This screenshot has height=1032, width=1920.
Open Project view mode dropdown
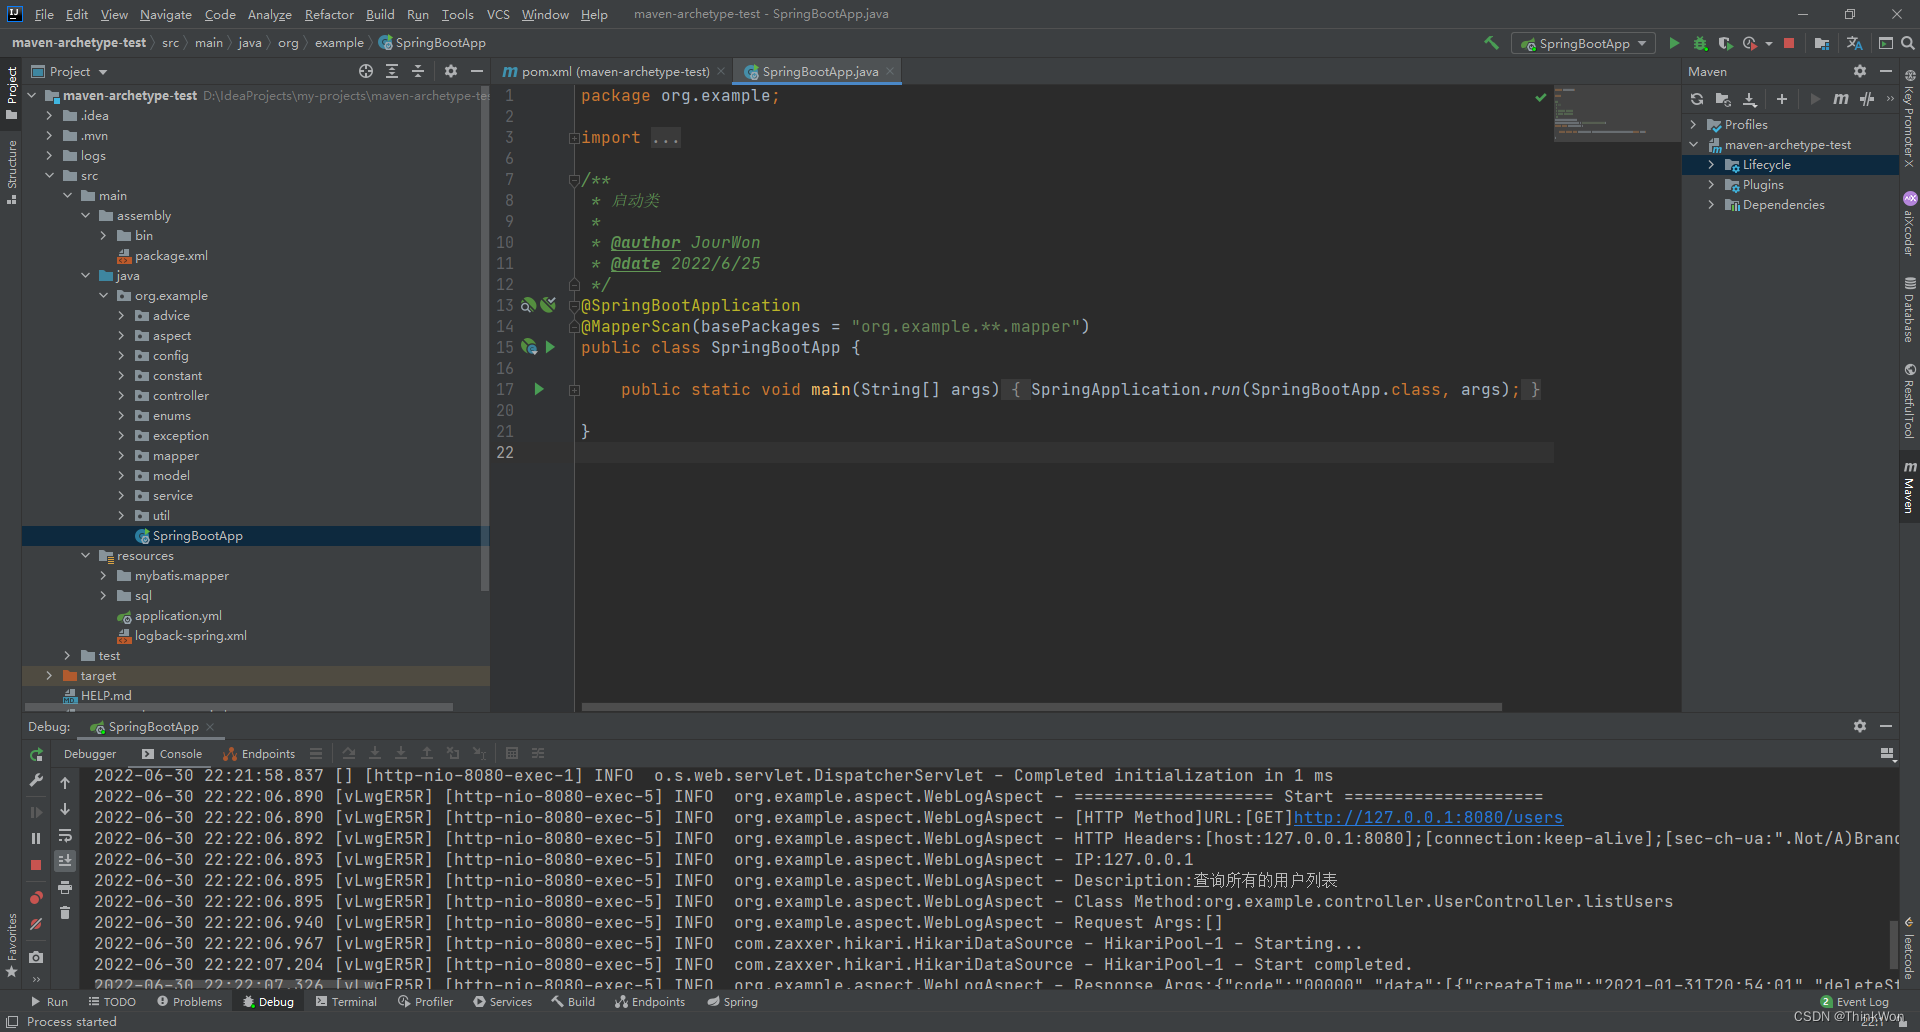tap(70, 71)
